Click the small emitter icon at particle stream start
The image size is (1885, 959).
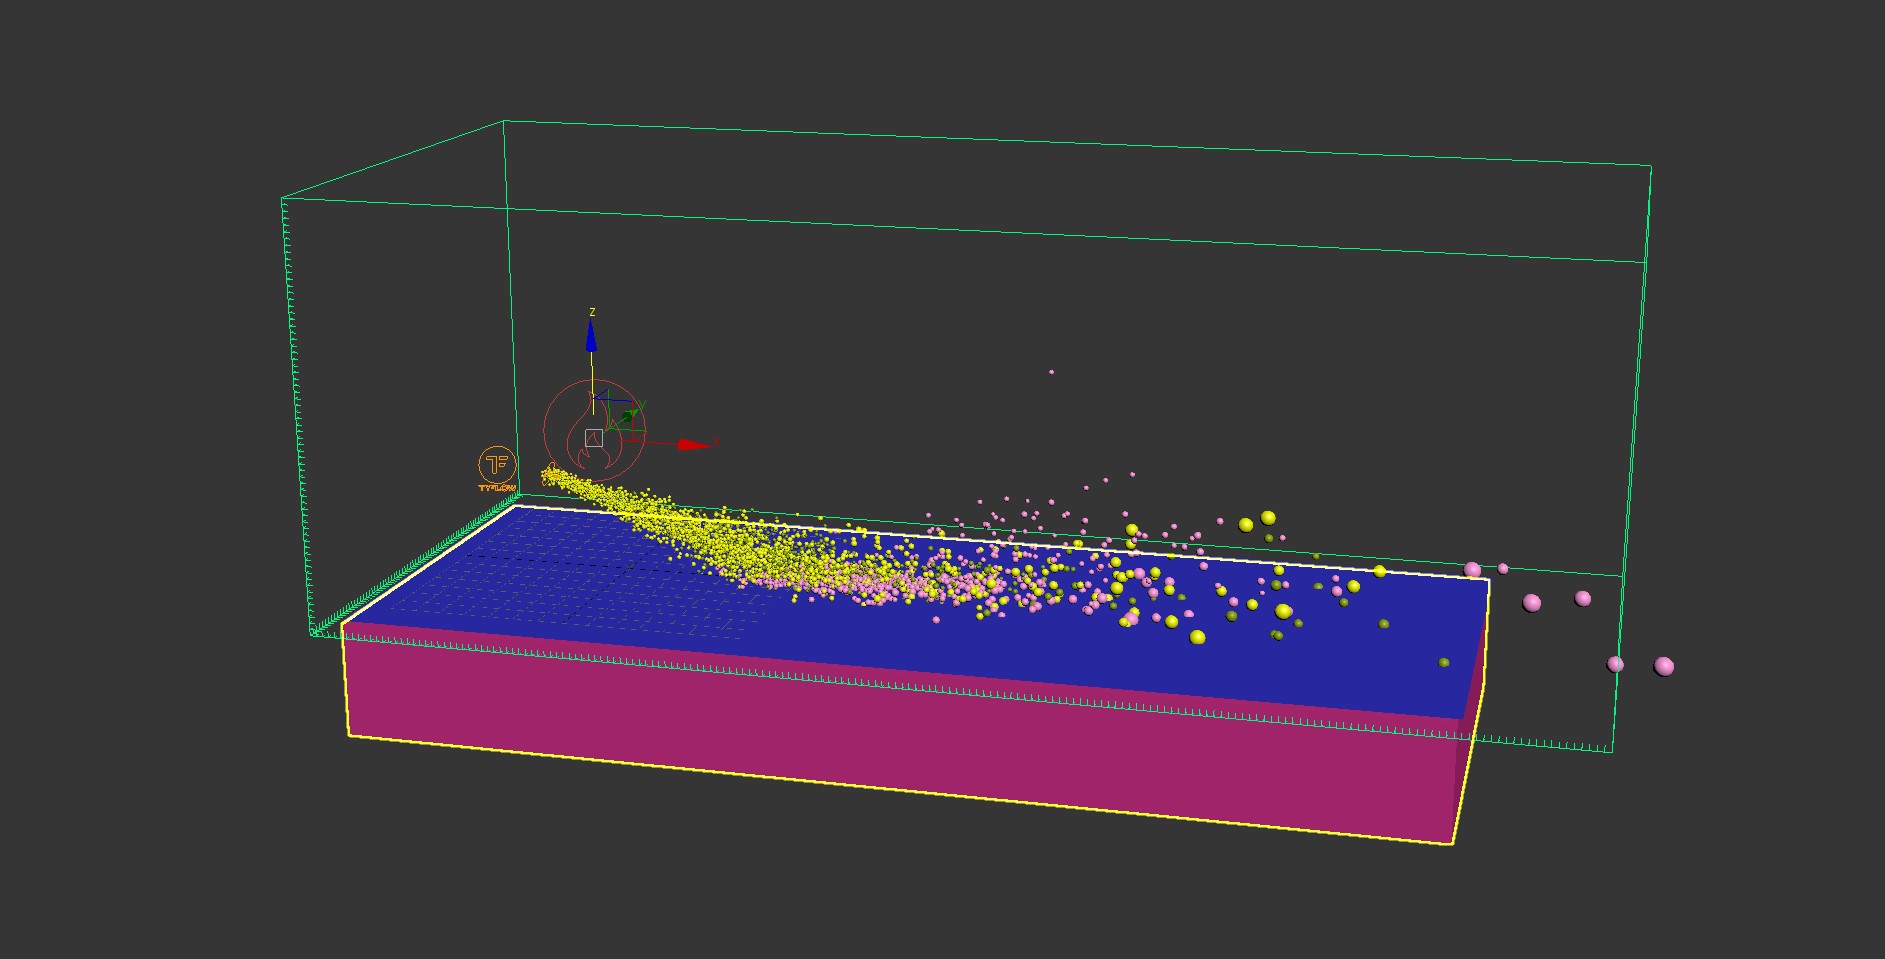[x=549, y=472]
